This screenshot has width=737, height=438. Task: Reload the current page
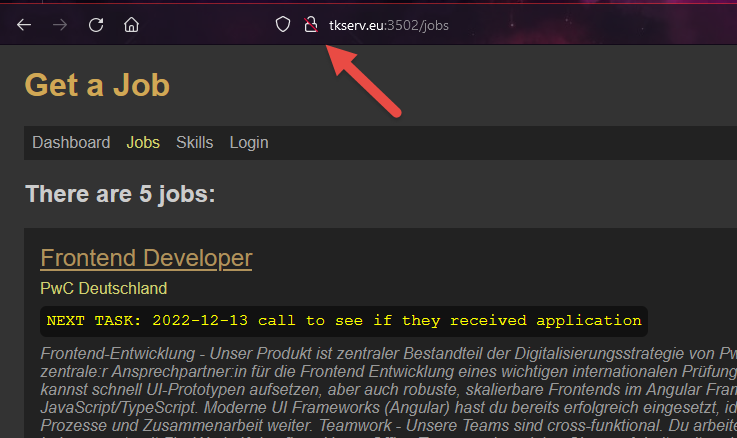pos(96,24)
